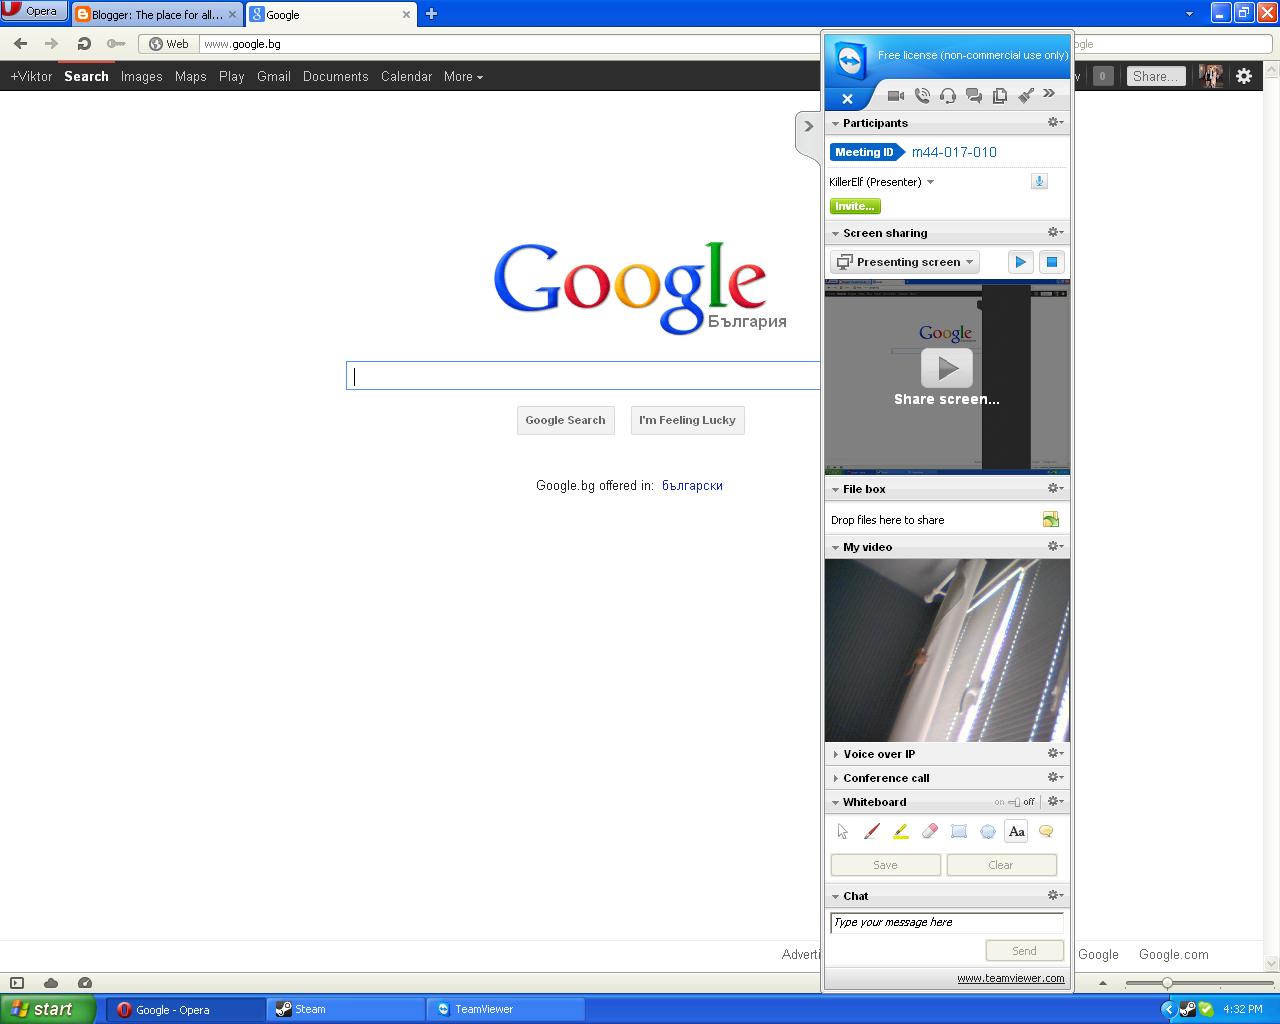
Task: Start video with the webcam icon
Action: click(896, 96)
